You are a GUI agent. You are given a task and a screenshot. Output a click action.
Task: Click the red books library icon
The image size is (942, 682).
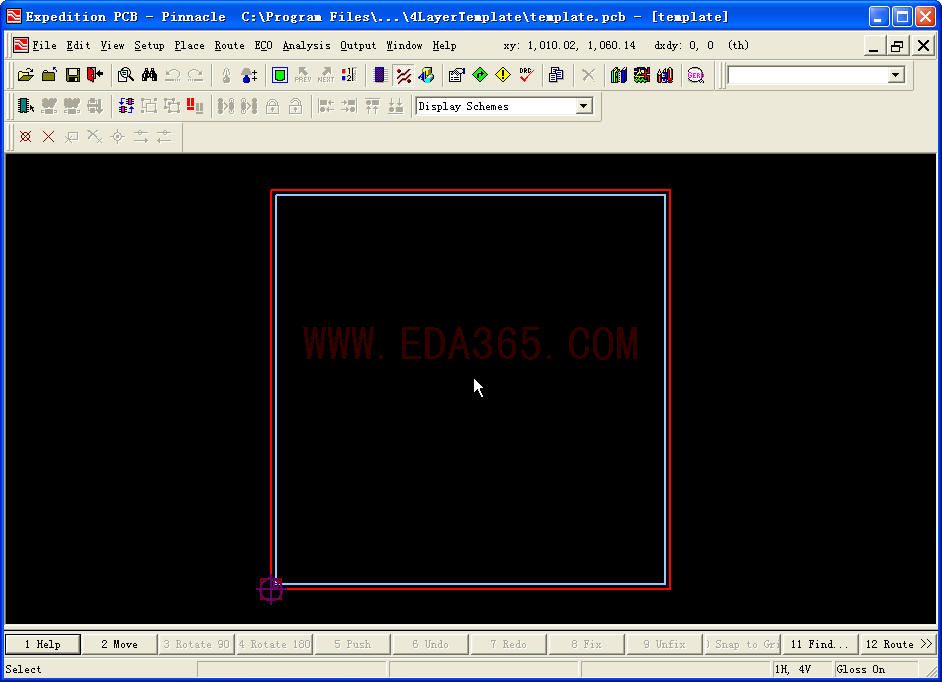tap(665, 75)
